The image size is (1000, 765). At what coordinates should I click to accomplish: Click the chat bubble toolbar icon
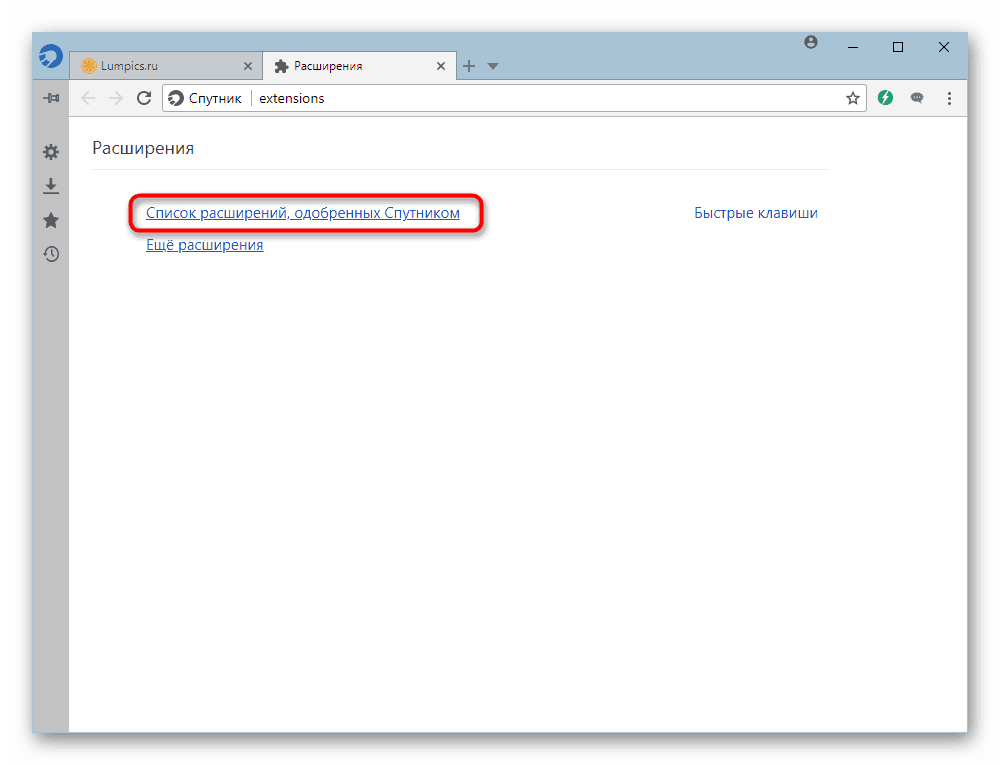click(917, 98)
